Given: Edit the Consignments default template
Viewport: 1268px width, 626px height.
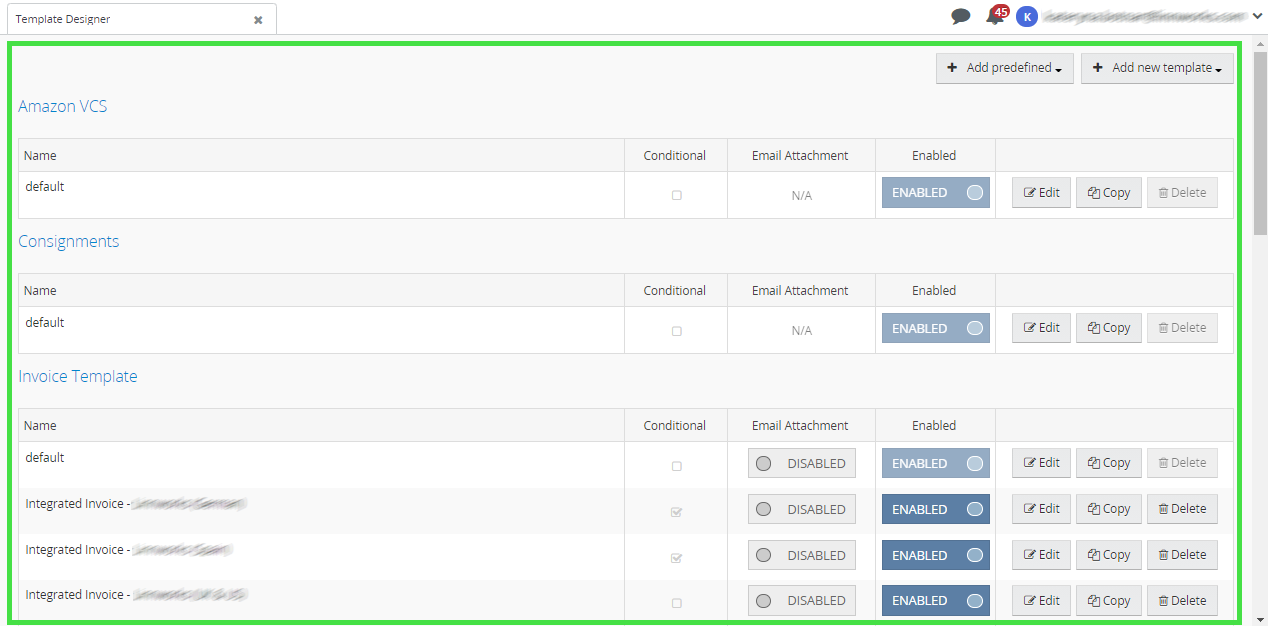Looking at the screenshot, I should click(1042, 328).
